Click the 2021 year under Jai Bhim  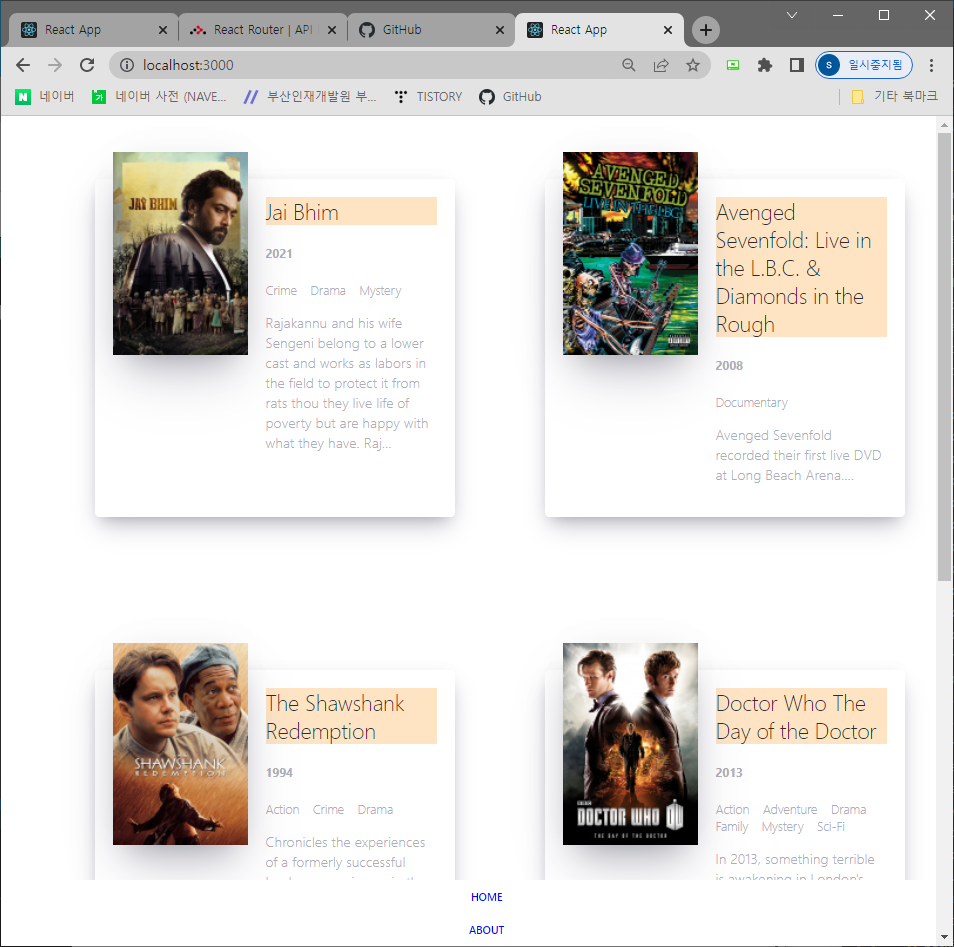click(x=279, y=254)
